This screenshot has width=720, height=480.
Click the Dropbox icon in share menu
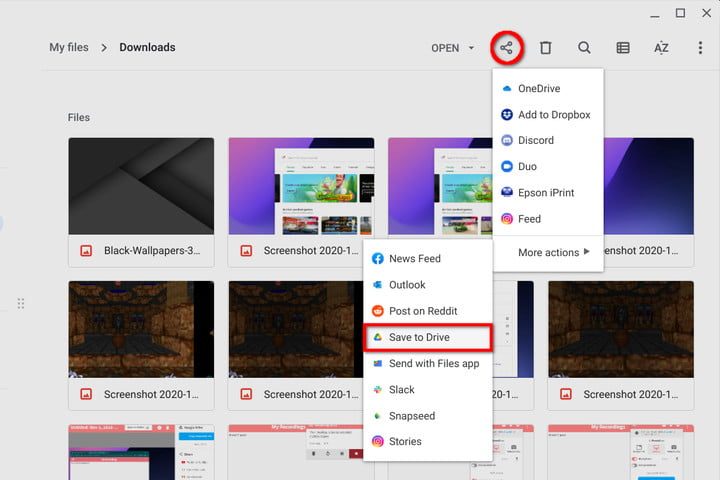507,114
